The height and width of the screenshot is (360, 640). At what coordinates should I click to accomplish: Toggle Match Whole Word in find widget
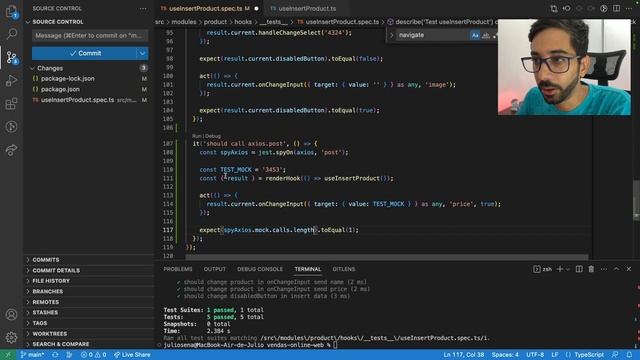486,36
